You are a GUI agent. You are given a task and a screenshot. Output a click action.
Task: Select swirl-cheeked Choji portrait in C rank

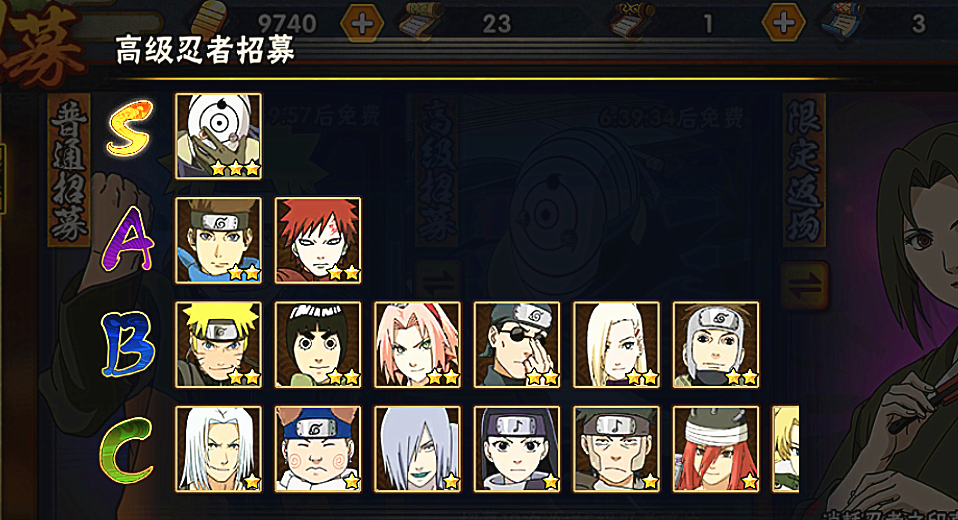[318, 449]
